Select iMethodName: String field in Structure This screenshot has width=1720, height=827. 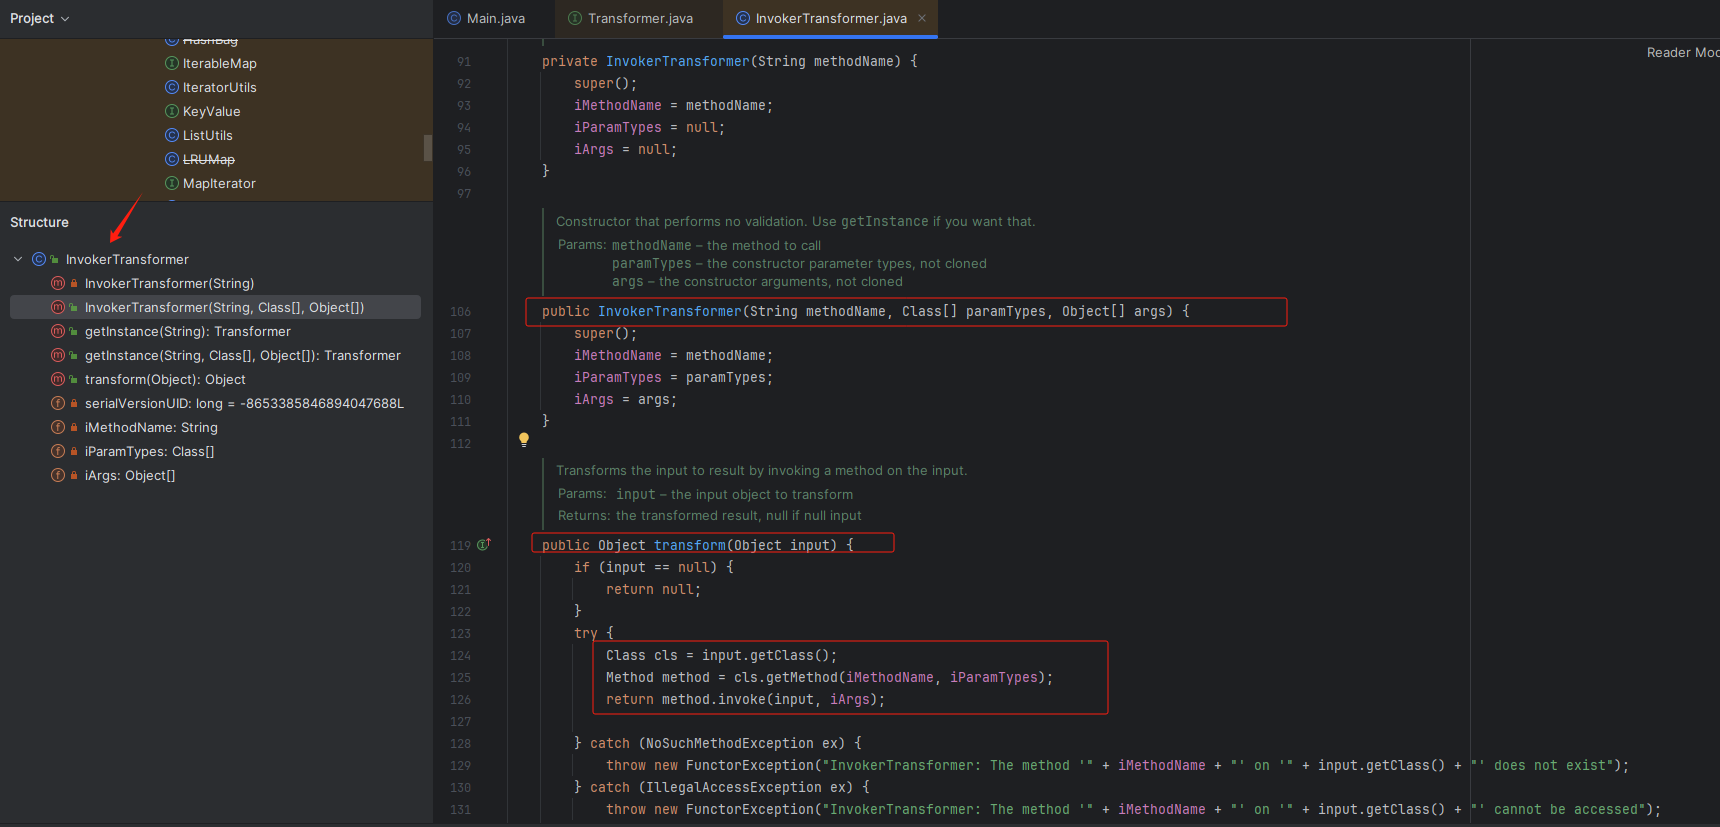pos(151,427)
